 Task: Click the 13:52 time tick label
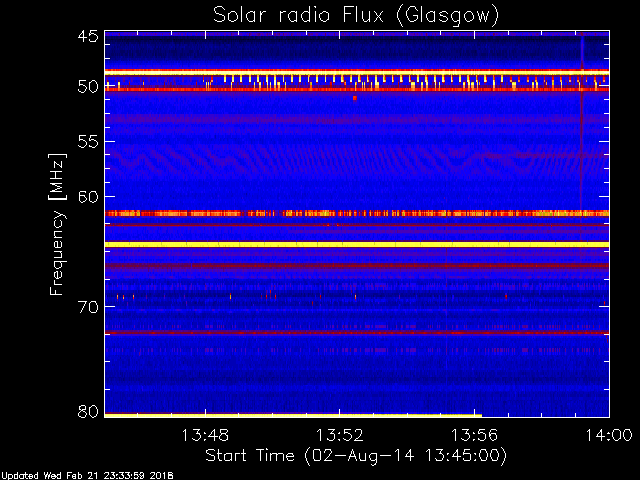(x=340, y=435)
